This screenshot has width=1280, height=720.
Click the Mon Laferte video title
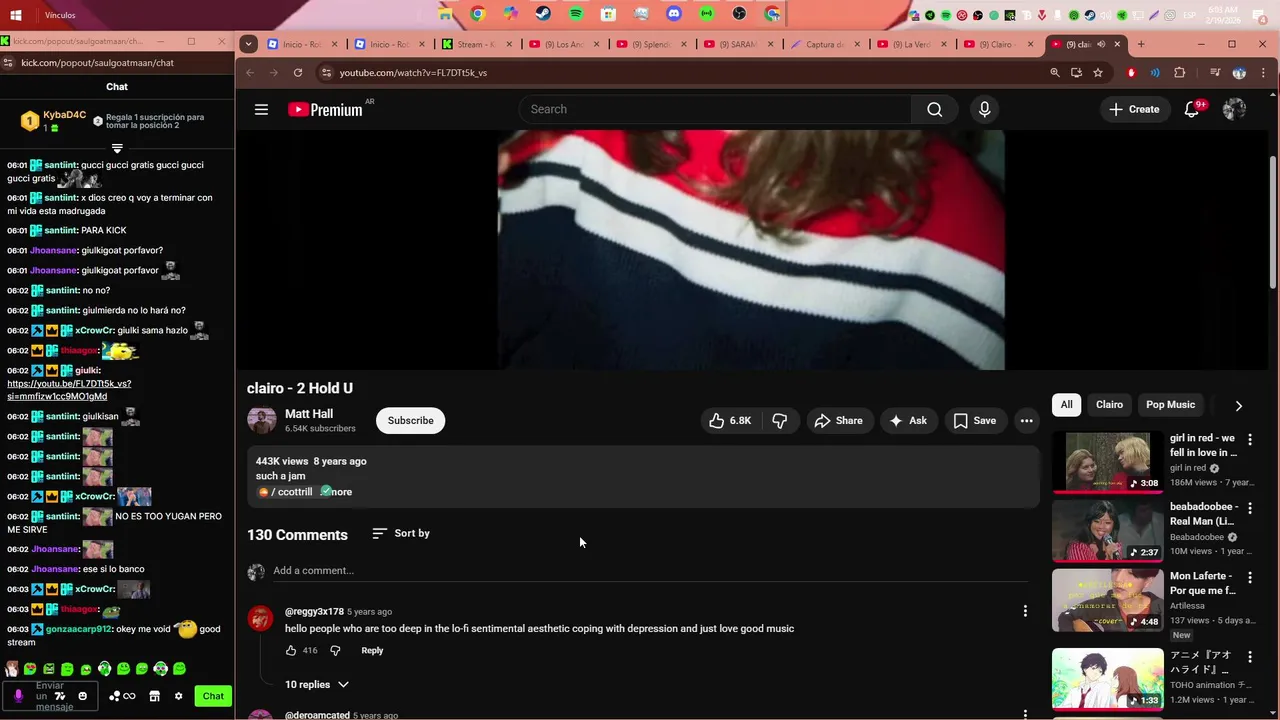[1202, 583]
